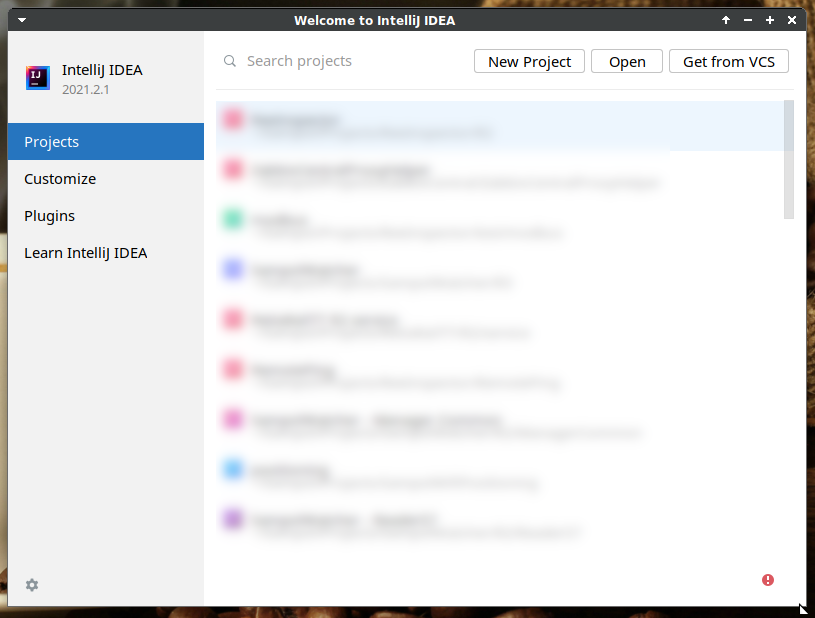Screen dimensions: 815x618
Task: Click the New Project button
Action: click(x=529, y=61)
